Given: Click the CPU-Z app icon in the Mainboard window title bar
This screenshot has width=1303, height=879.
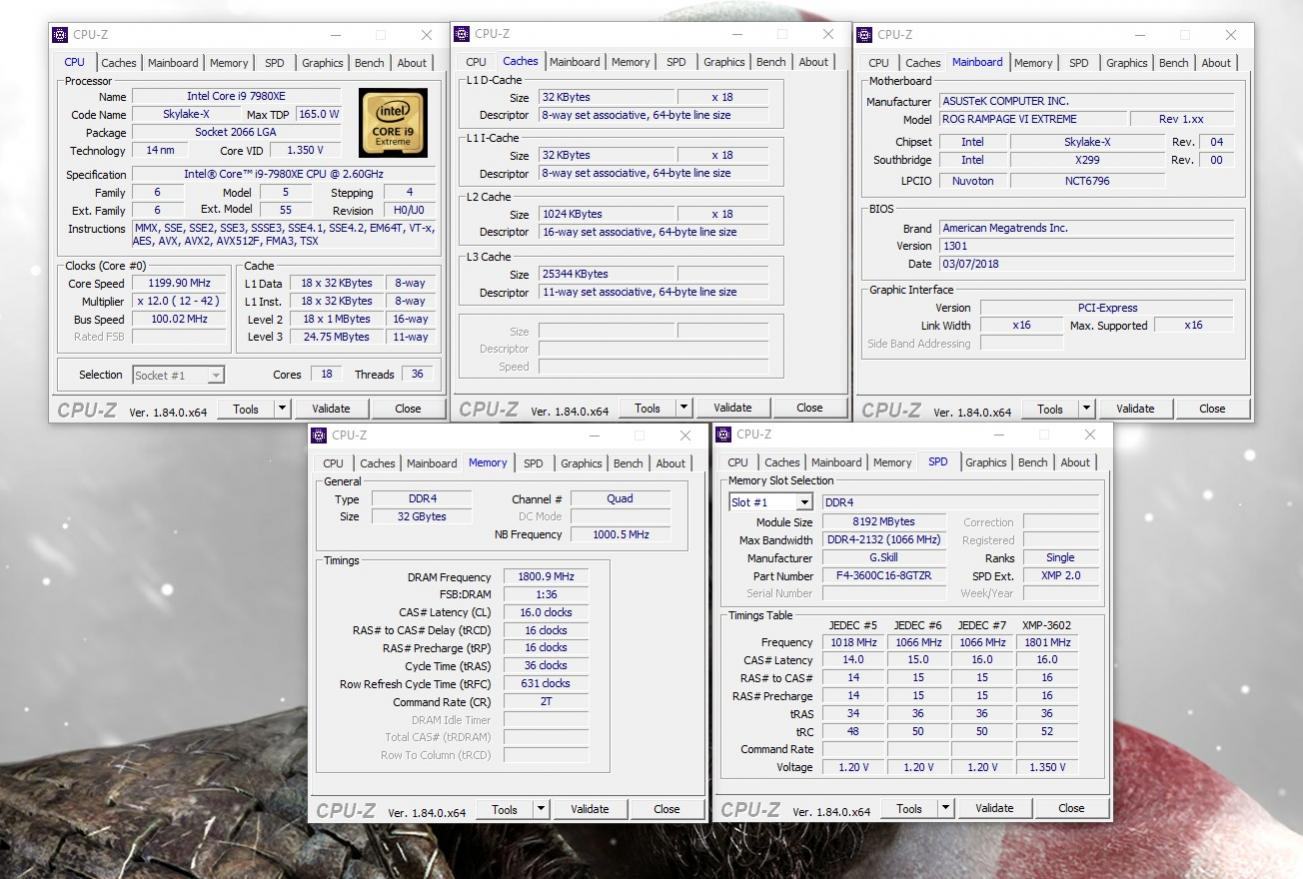Looking at the screenshot, I should click(x=865, y=35).
